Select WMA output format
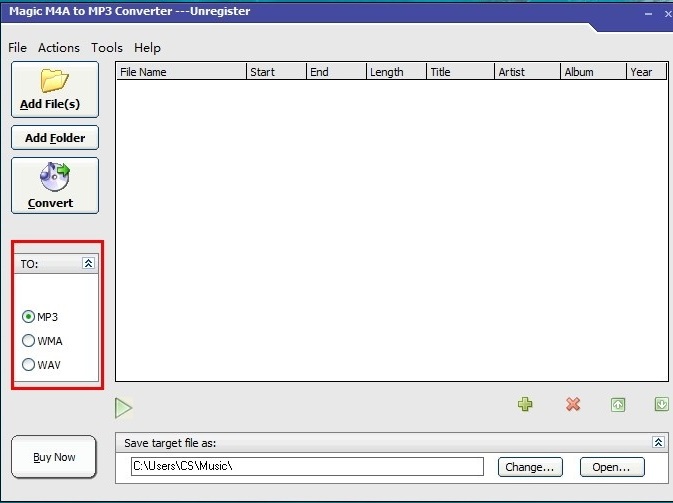The height and width of the screenshot is (503, 673). (42, 341)
